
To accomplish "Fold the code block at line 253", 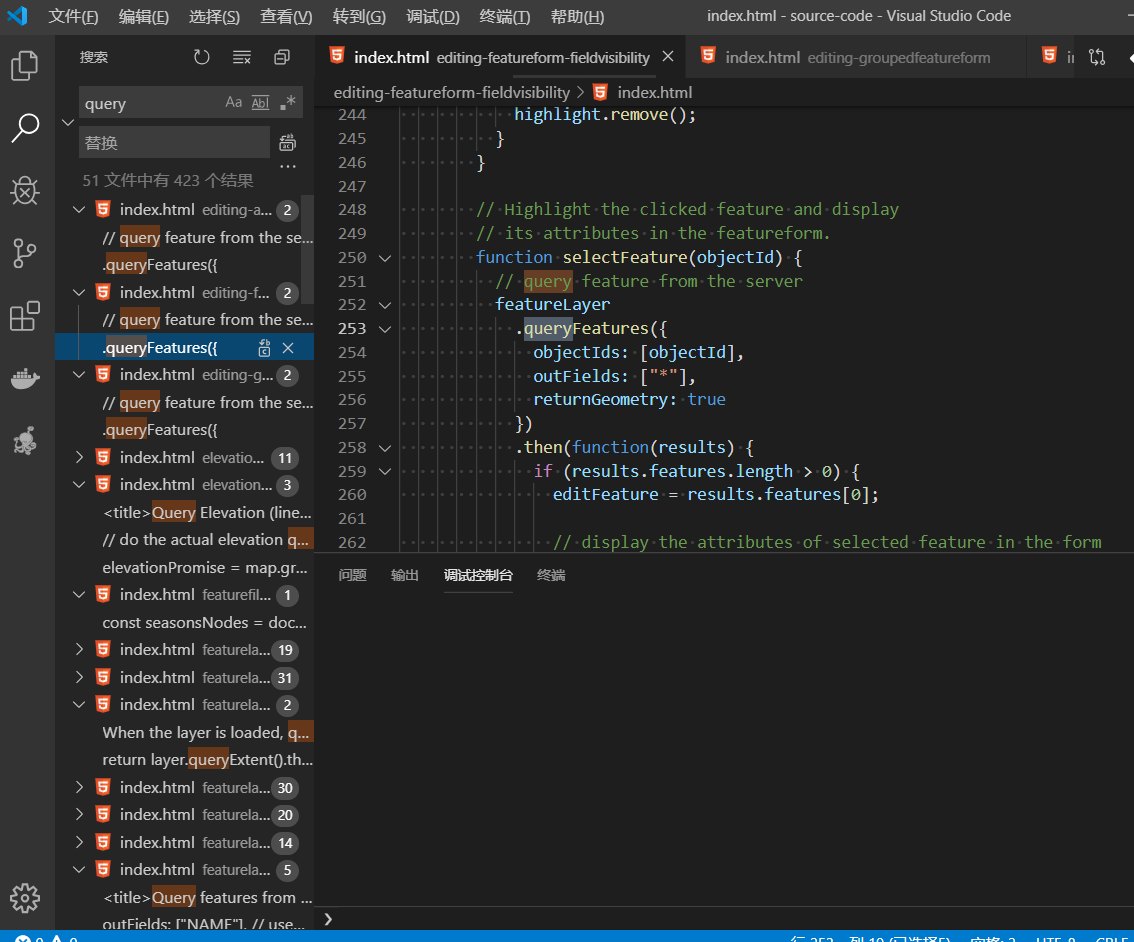I will [x=385, y=329].
